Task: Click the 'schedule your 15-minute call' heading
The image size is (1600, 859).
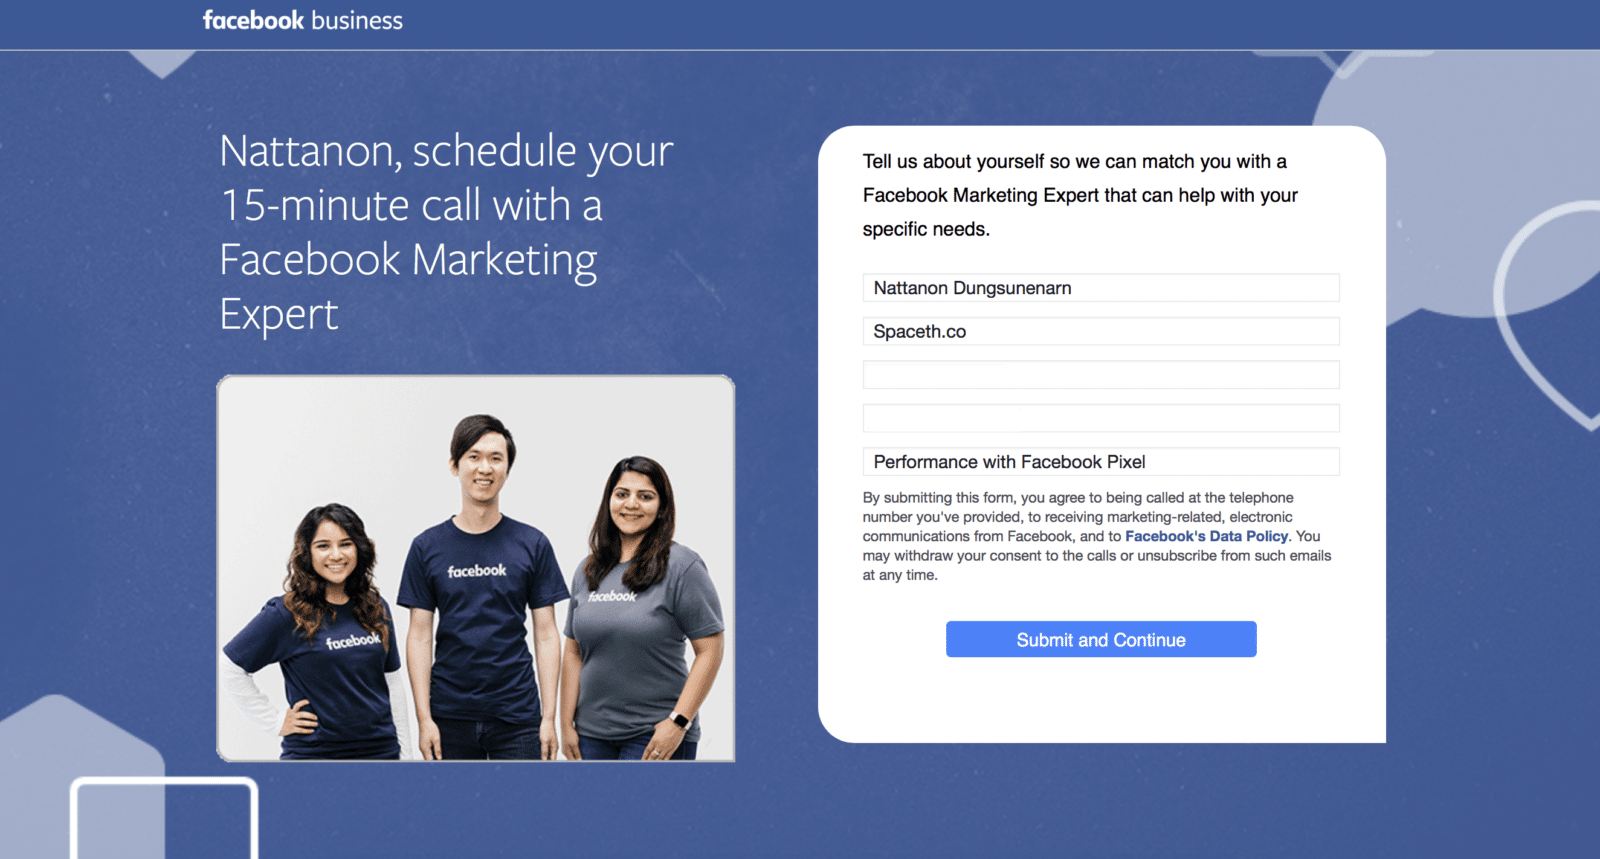Action: pos(445,232)
